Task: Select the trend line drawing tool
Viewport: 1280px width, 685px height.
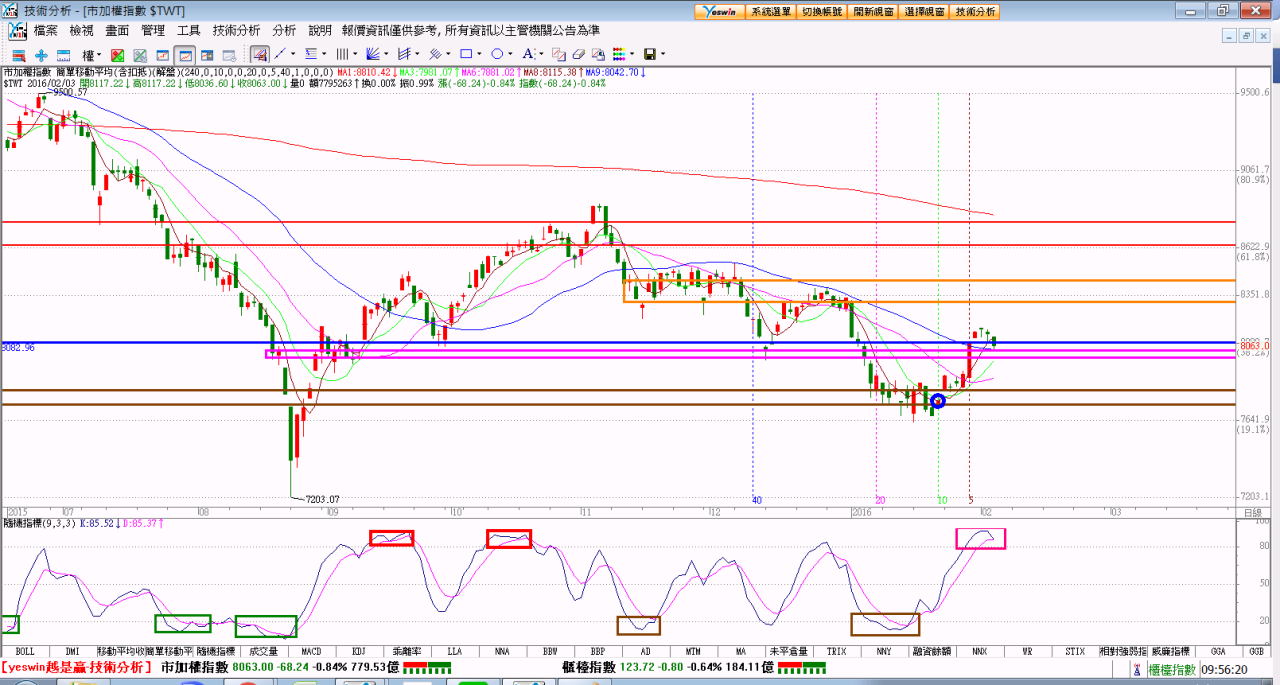Action: click(280, 54)
